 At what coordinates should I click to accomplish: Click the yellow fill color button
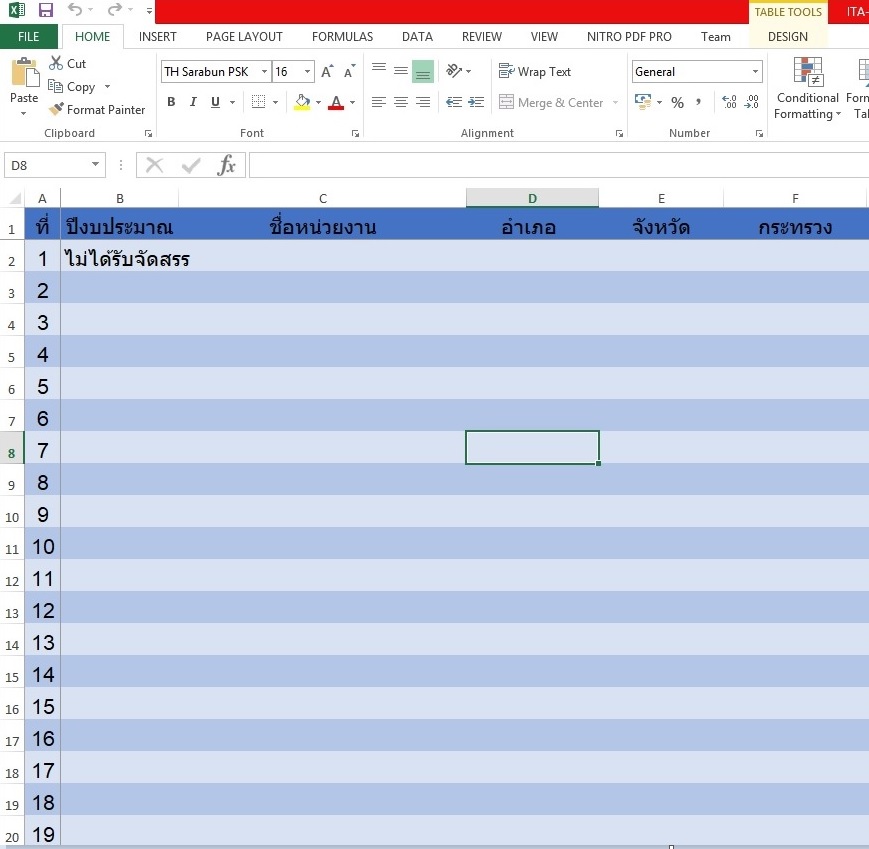(x=302, y=102)
